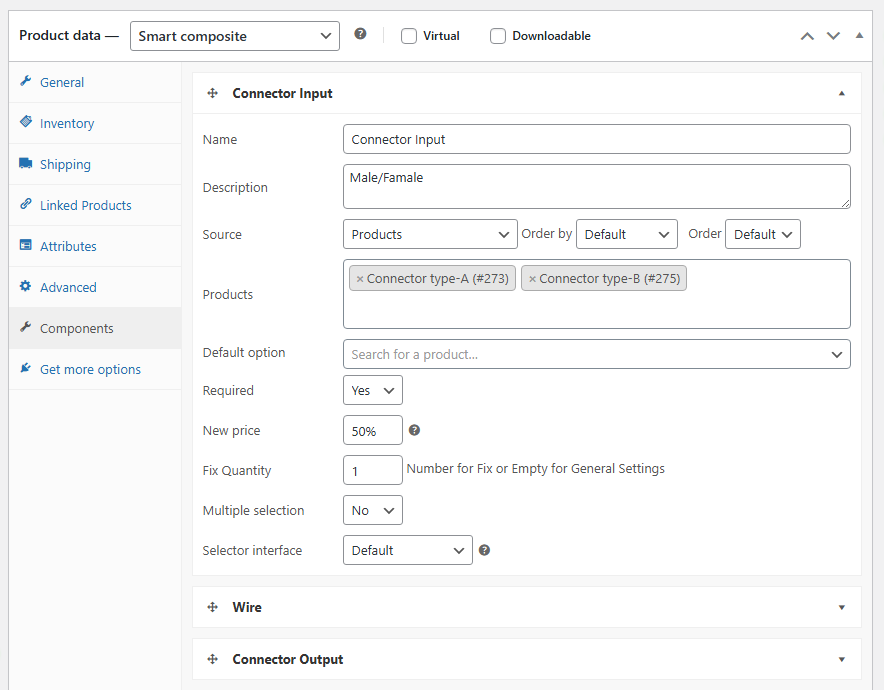Grab the move handle of Connector Input

pyautogui.click(x=212, y=93)
